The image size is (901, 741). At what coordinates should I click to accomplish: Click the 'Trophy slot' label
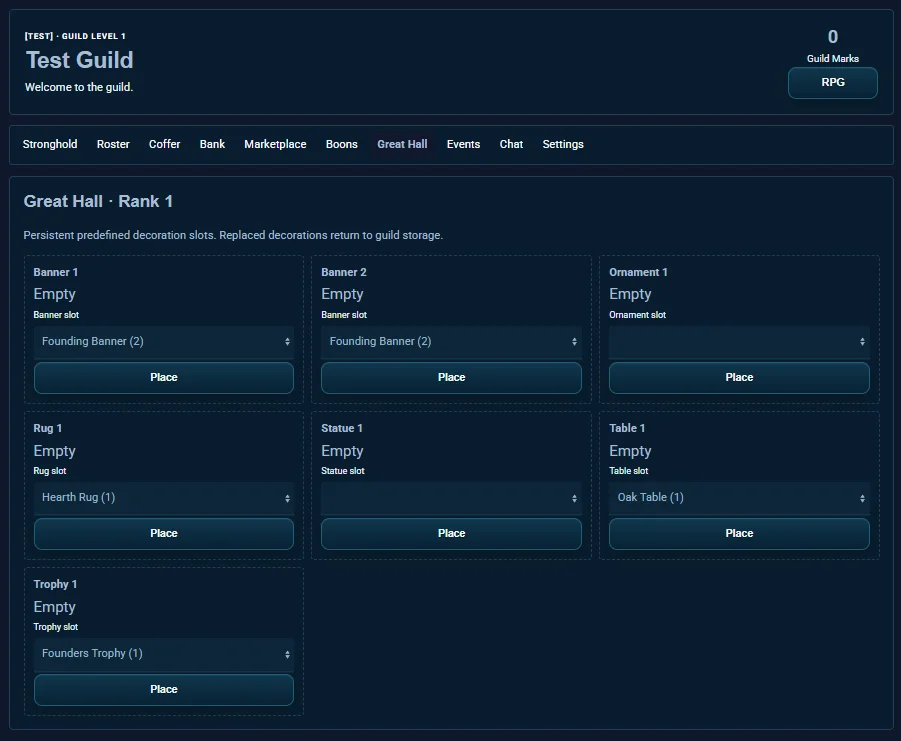[55, 627]
